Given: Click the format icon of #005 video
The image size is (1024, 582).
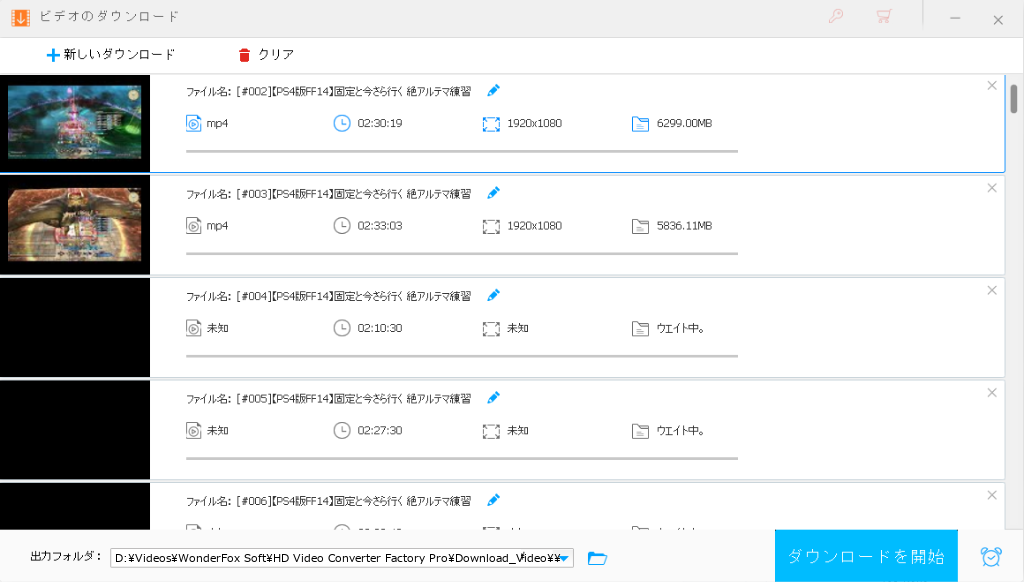Looking at the screenshot, I should (193, 430).
